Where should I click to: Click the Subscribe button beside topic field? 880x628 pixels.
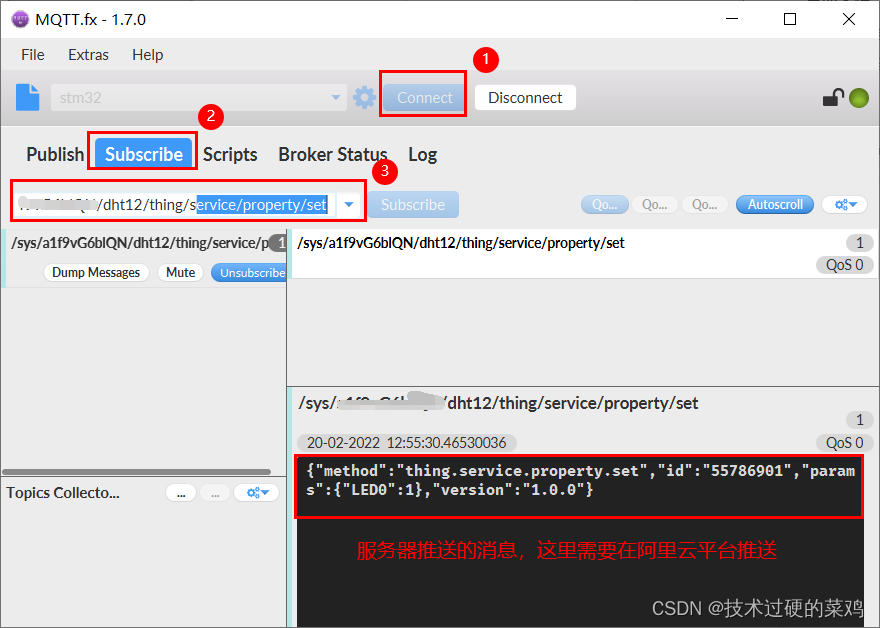tap(413, 205)
